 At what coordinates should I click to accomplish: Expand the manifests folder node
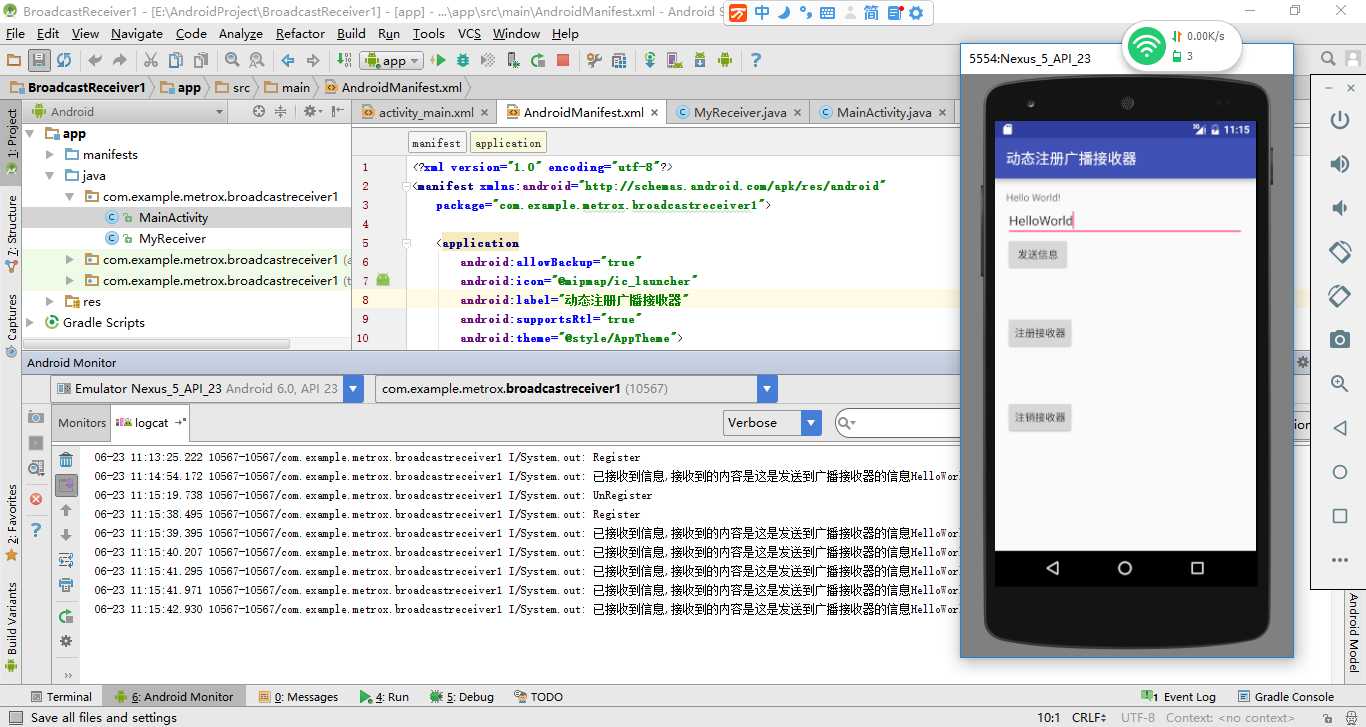click(50, 154)
